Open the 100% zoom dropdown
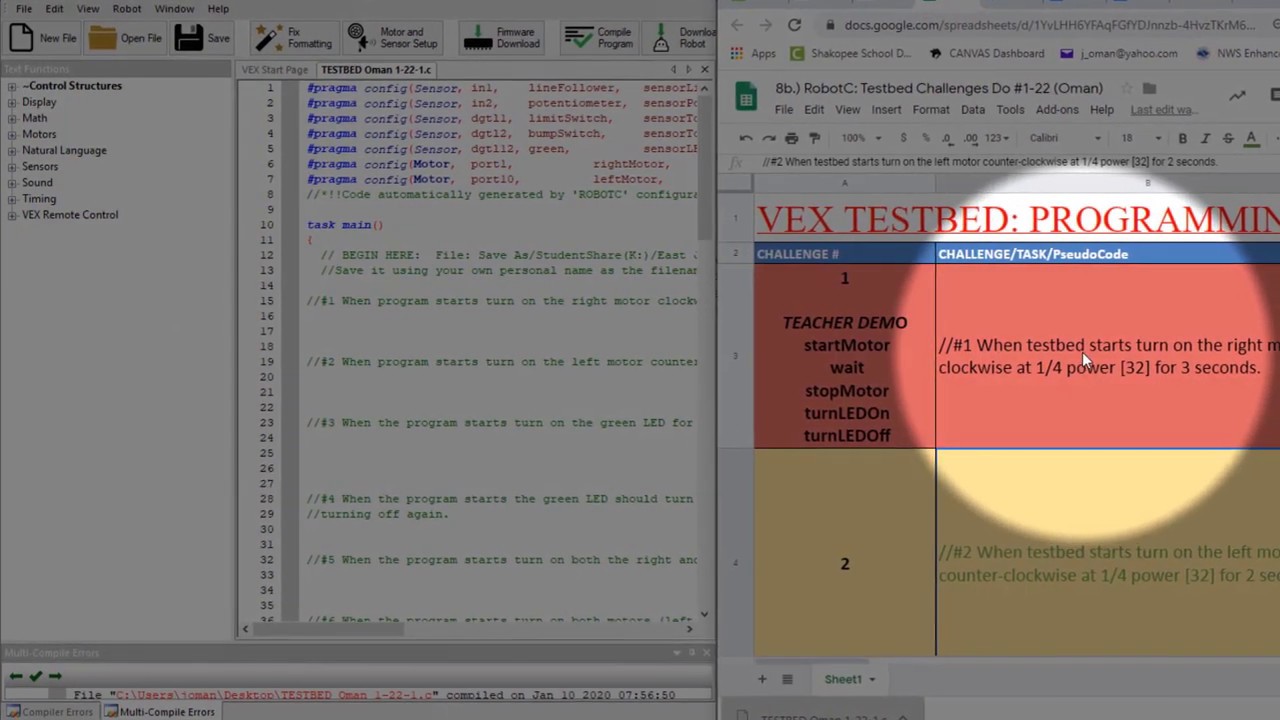Image resolution: width=1280 pixels, height=720 pixels. [x=859, y=138]
